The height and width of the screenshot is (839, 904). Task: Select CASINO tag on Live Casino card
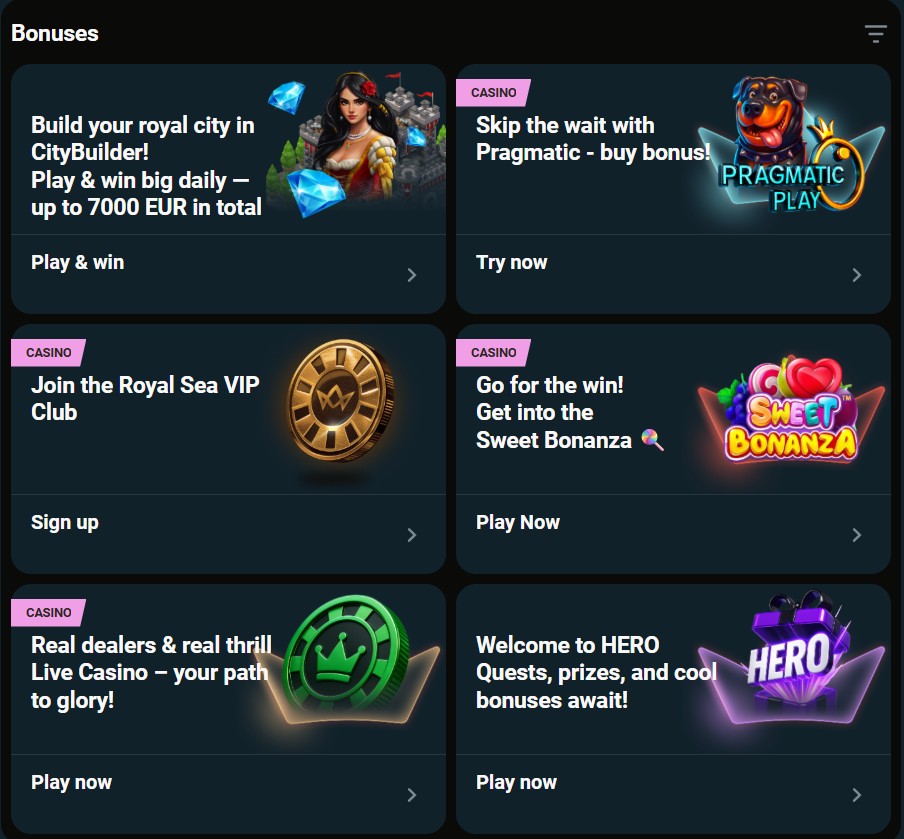coord(48,613)
